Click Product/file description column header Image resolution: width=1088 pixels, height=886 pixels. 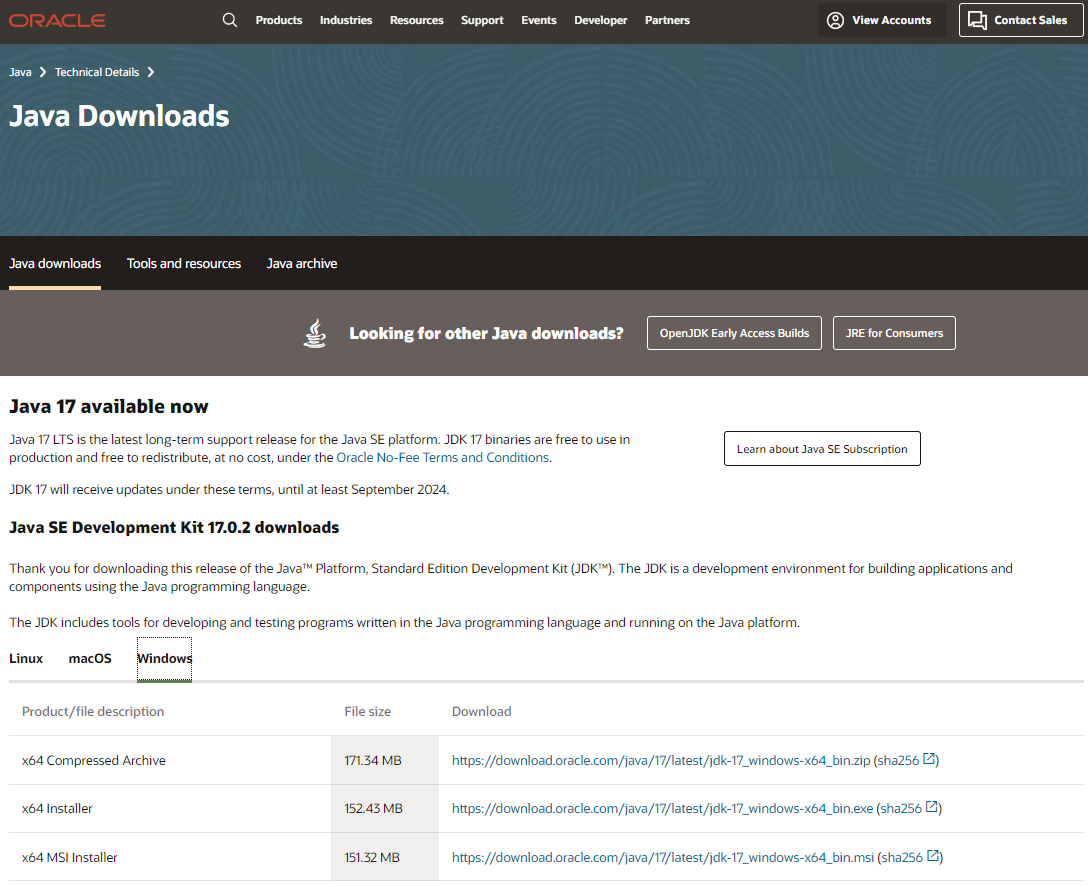point(93,711)
